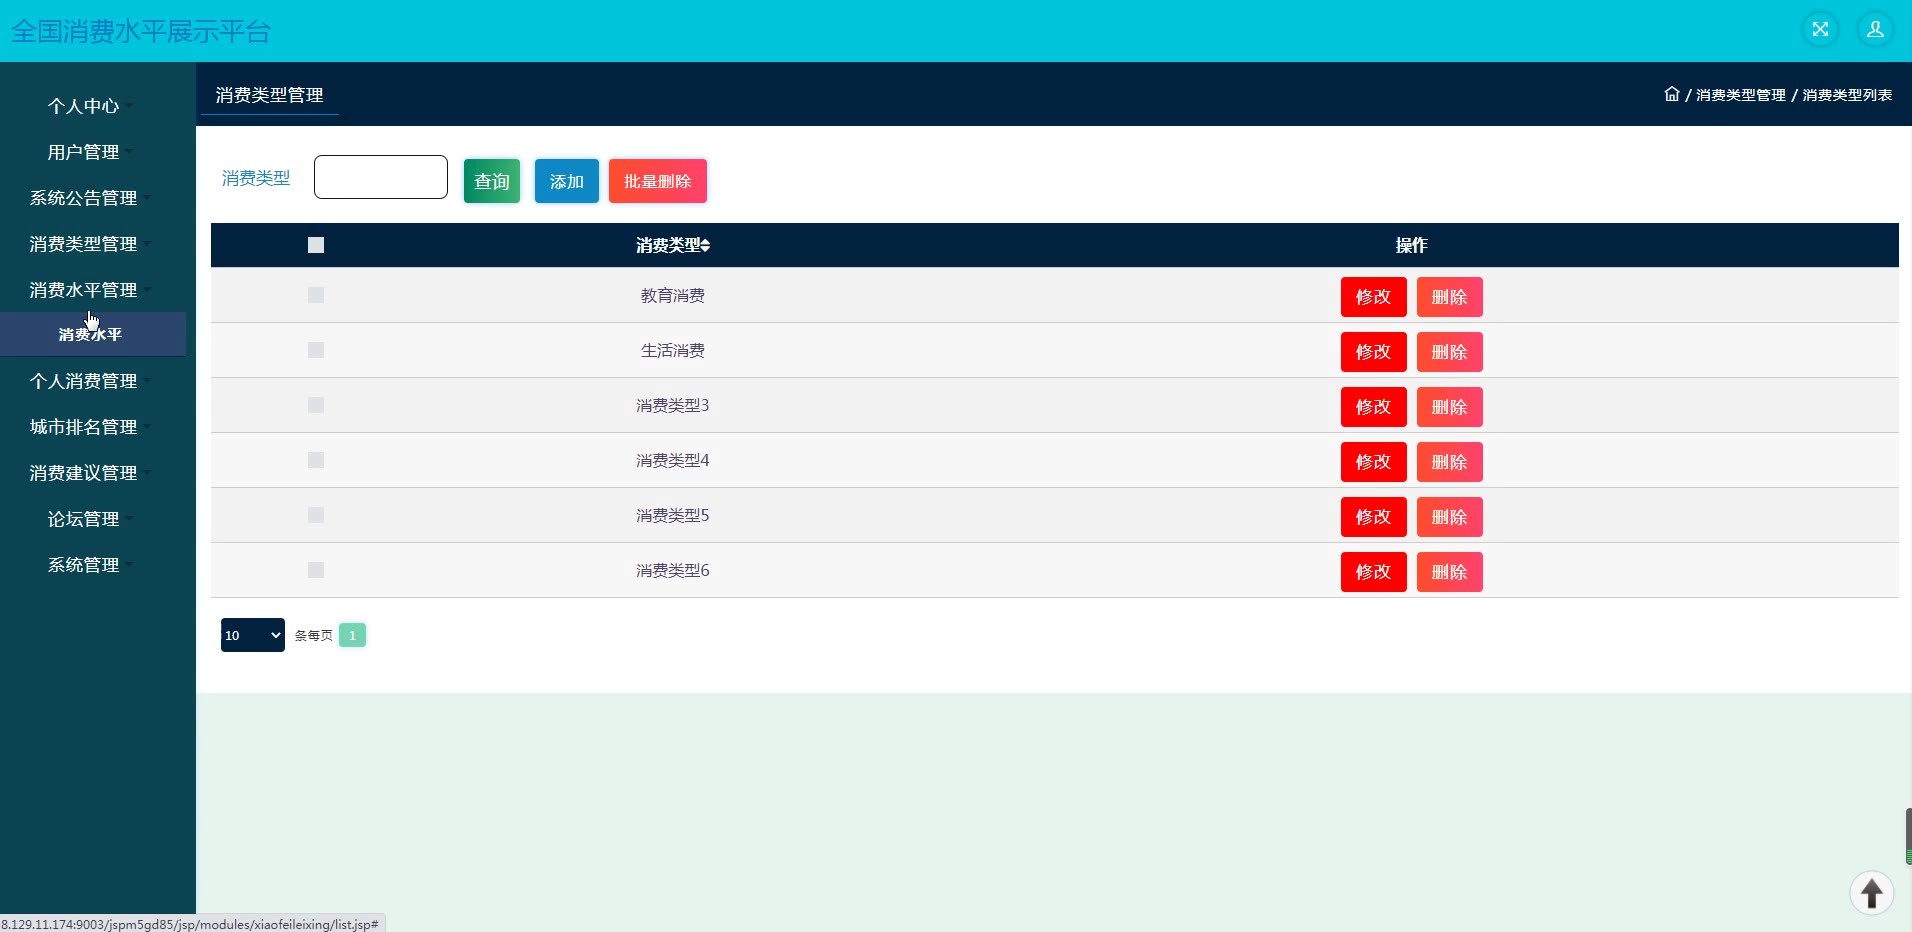1912x932 pixels.
Task: Click 删除 for 消费类型5 row
Action: pos(1450,517)
